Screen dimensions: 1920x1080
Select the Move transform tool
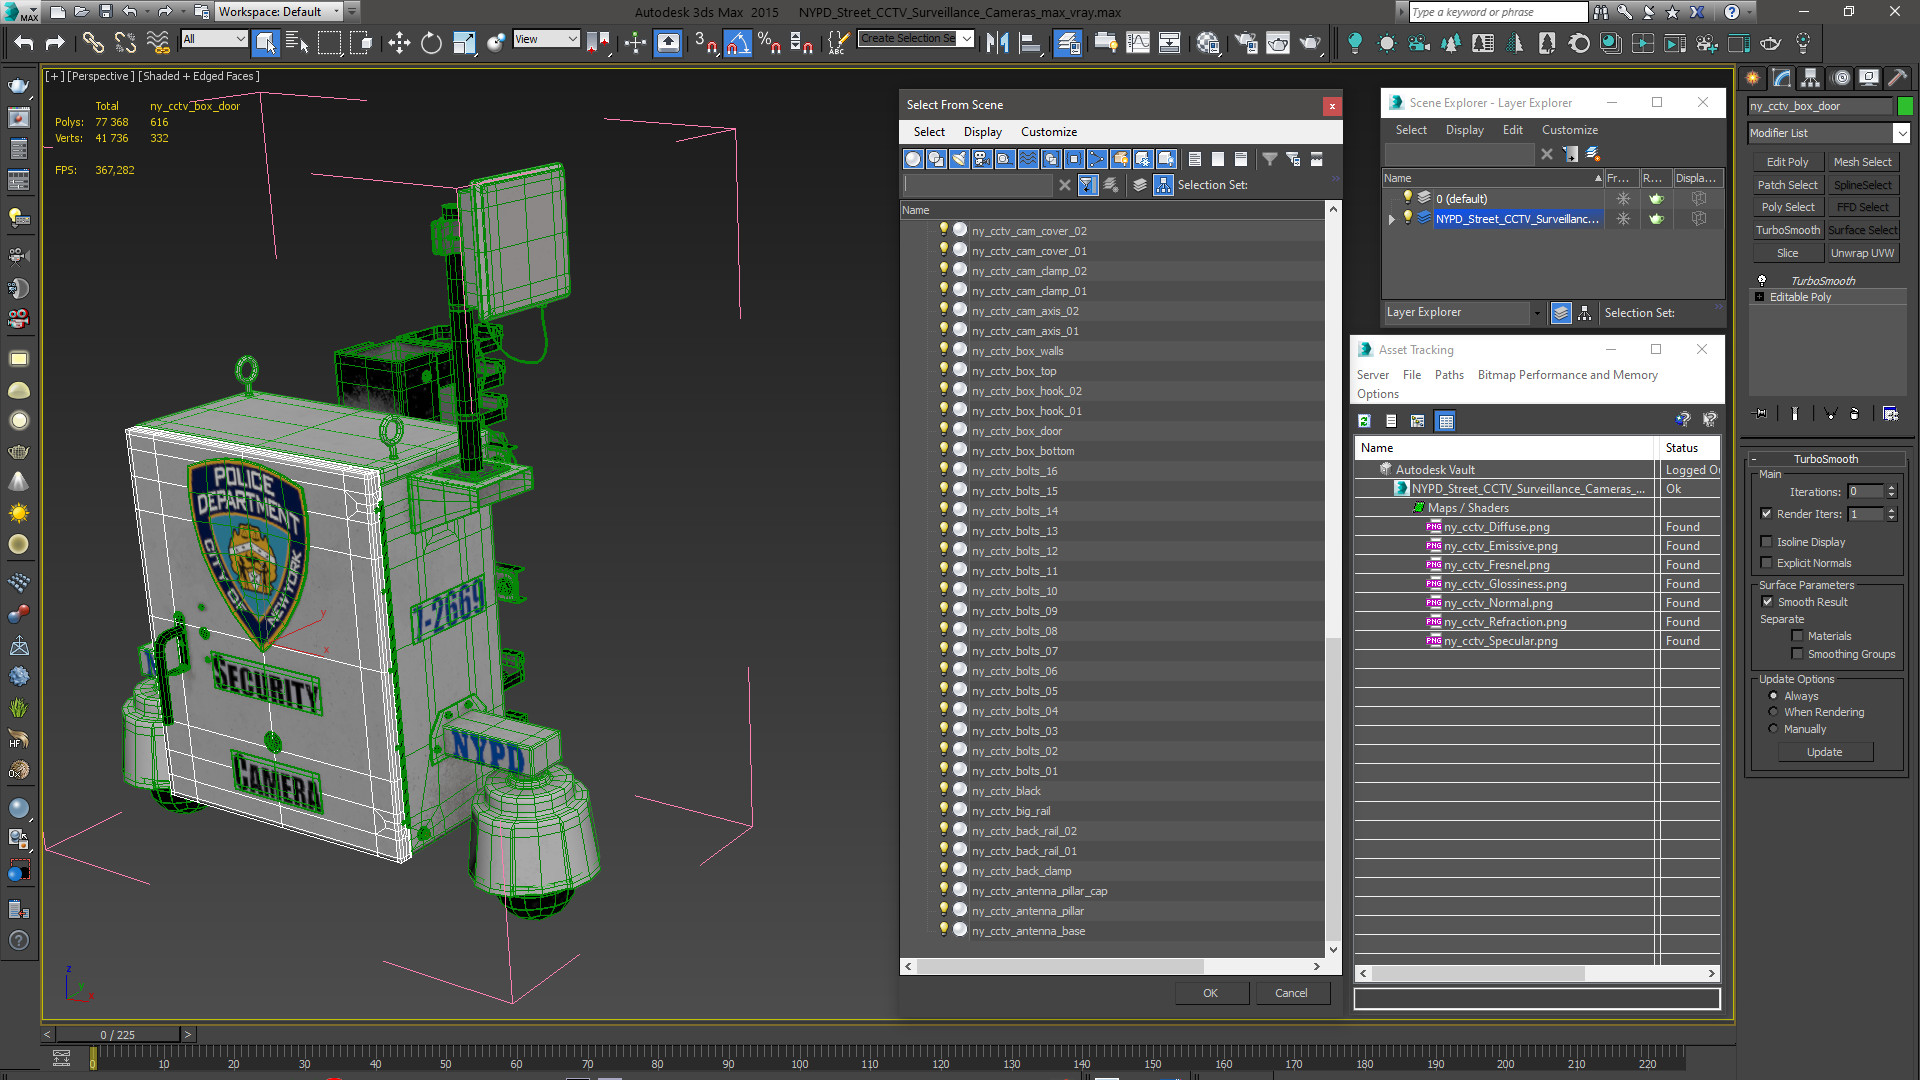click(x=399, y=42)
